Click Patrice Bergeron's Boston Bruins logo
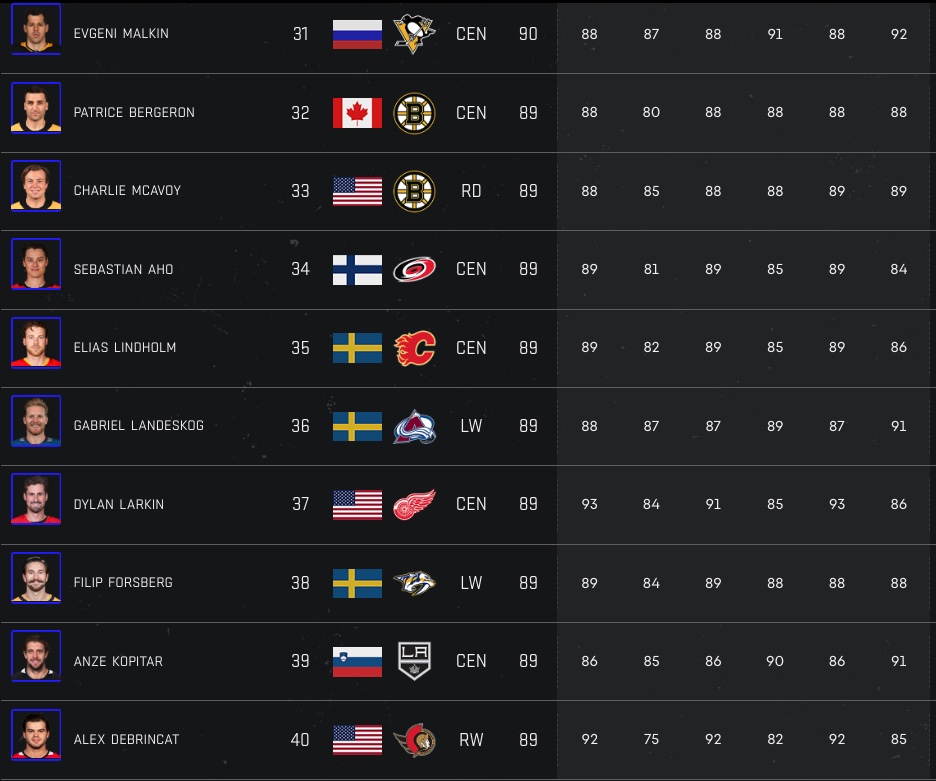 [x=414, y=113]
